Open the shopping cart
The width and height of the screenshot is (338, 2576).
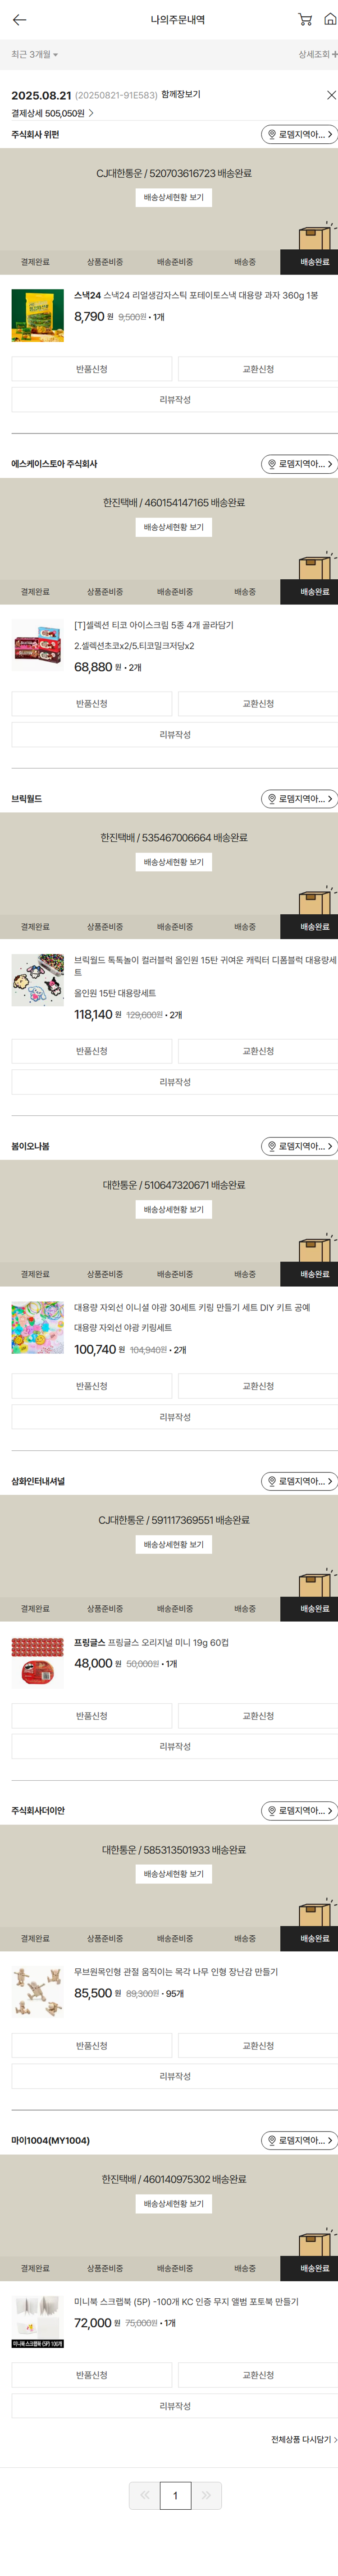(305, 20)
